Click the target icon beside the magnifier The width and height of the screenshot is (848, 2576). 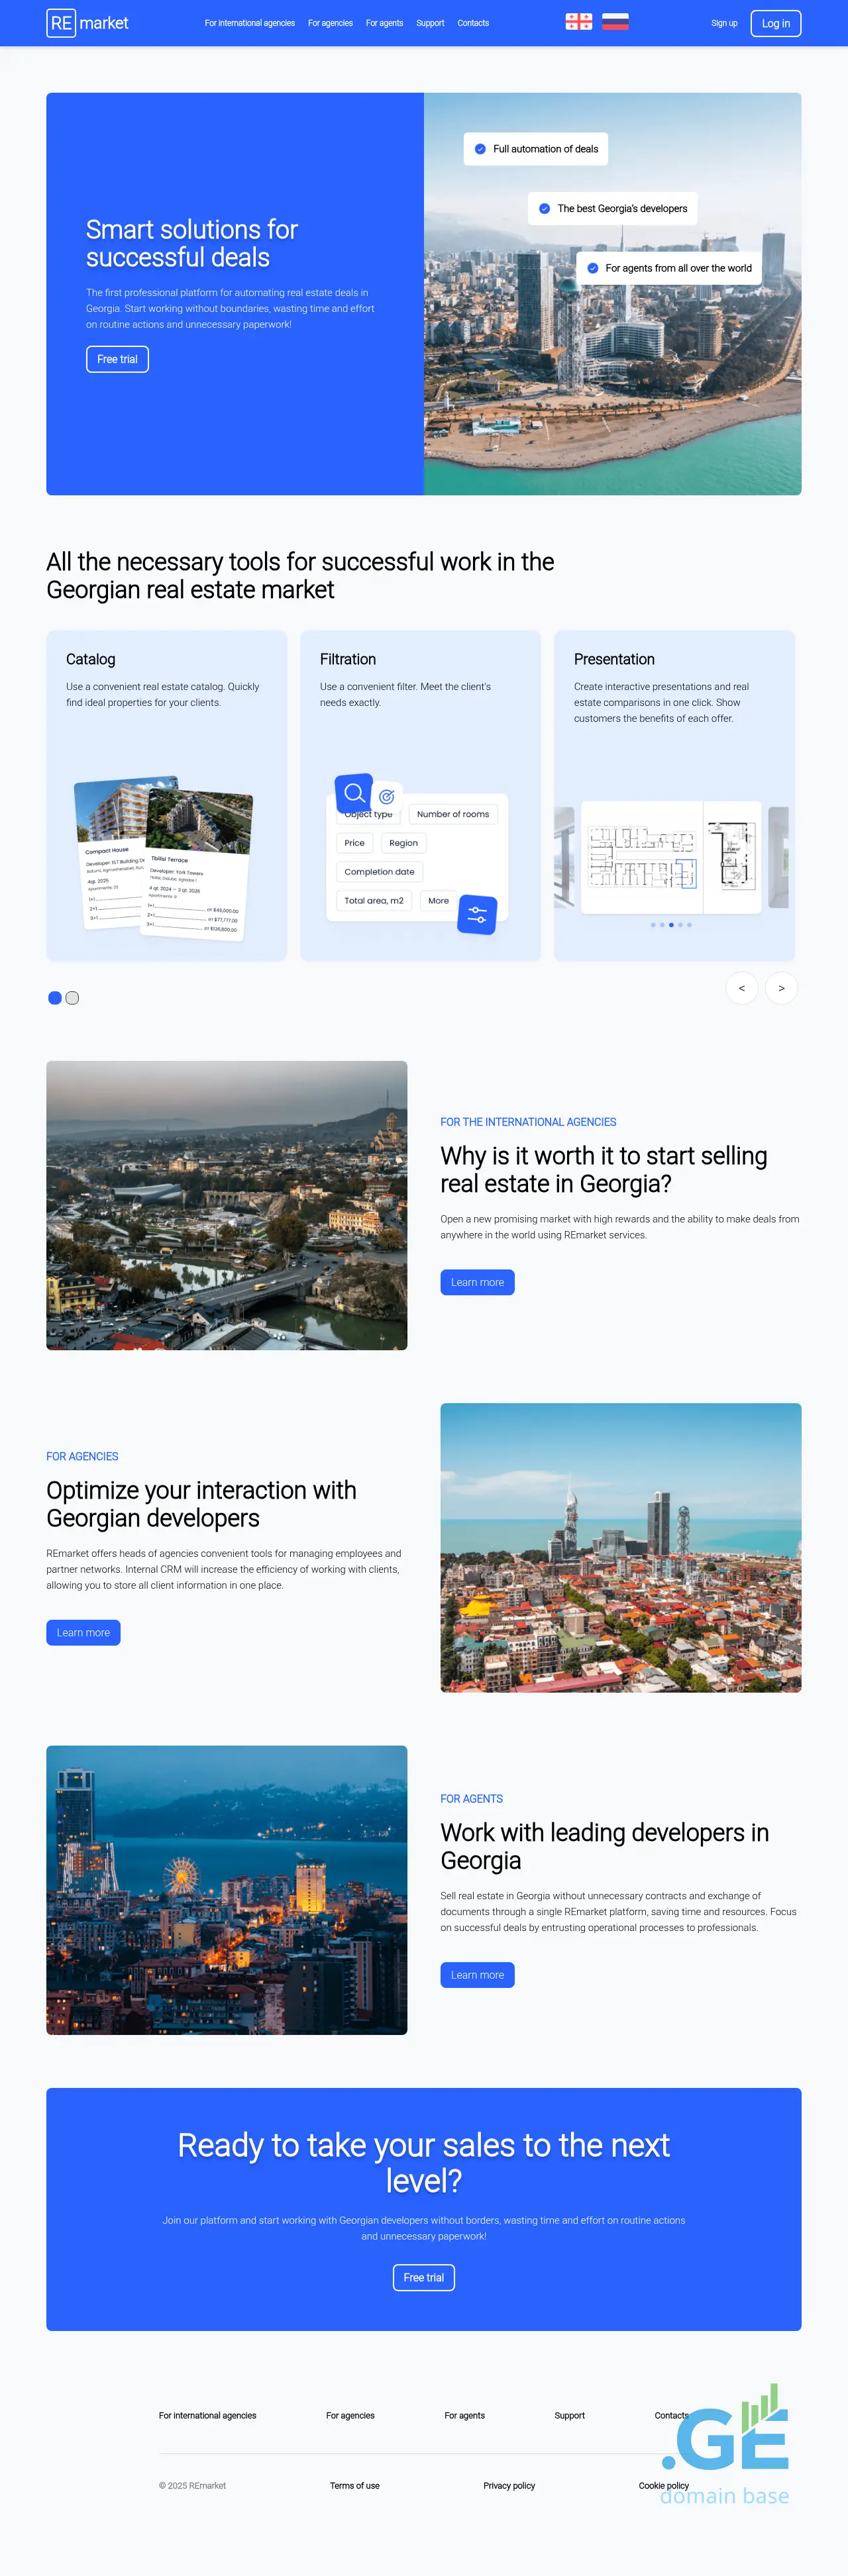[387, 797]
